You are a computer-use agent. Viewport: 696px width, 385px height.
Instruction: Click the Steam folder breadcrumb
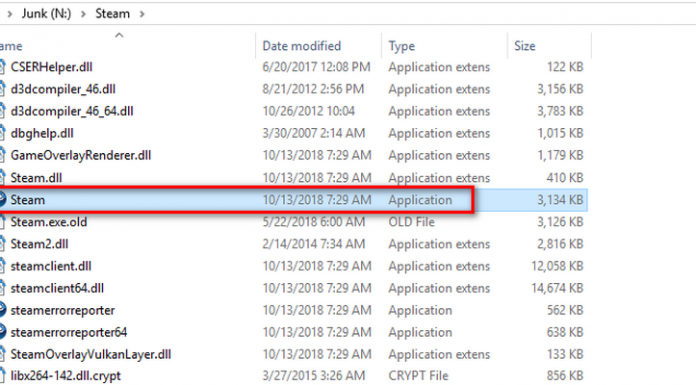point(112,14)
